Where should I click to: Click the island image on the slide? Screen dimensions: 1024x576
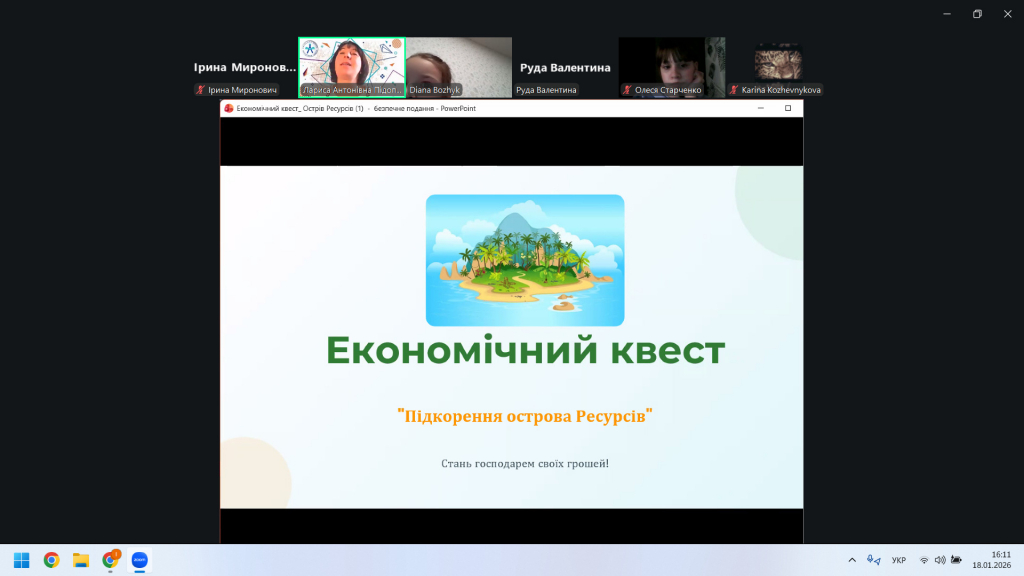525,260
